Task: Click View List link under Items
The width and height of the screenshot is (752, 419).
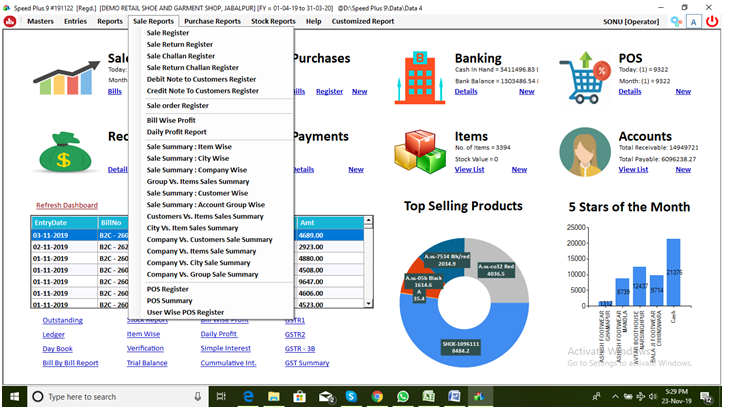Action: [x=470, y=169]
